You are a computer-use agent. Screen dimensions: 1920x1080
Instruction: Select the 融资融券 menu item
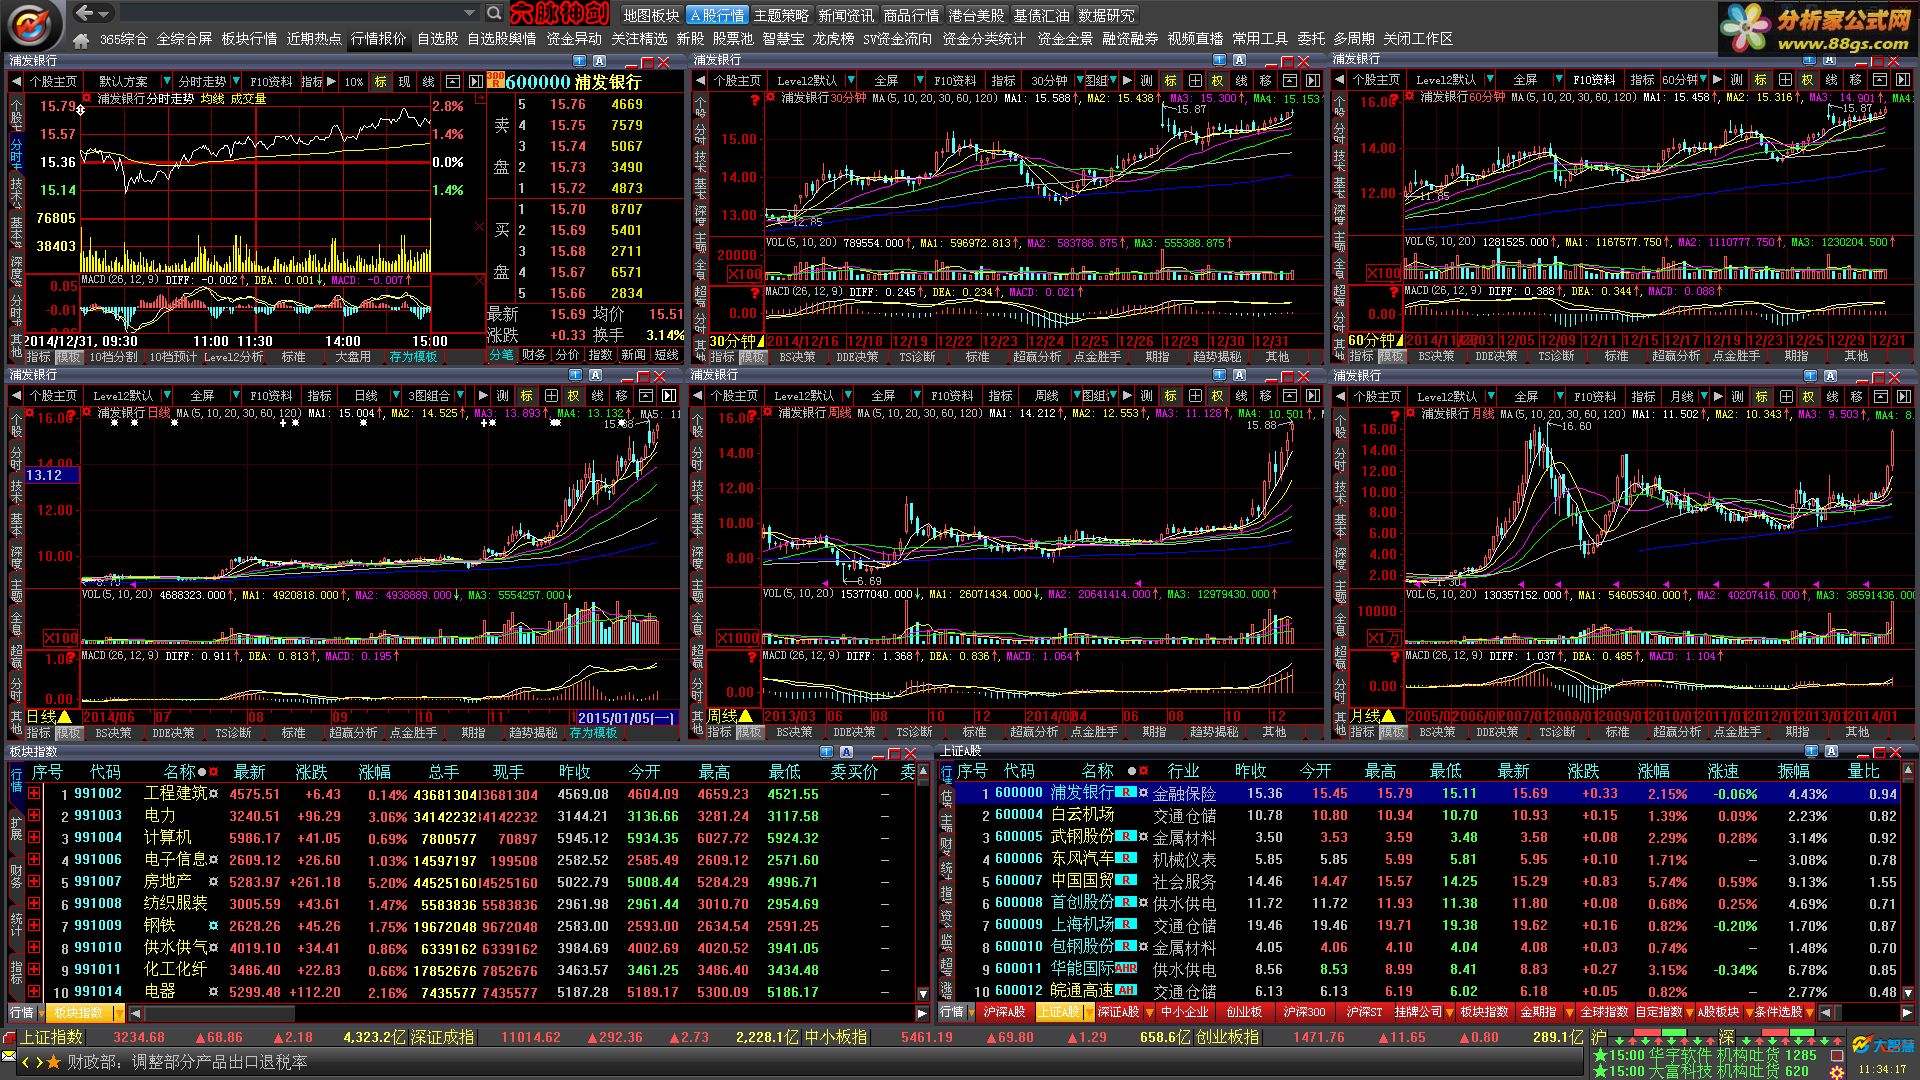coord(1129,39)
